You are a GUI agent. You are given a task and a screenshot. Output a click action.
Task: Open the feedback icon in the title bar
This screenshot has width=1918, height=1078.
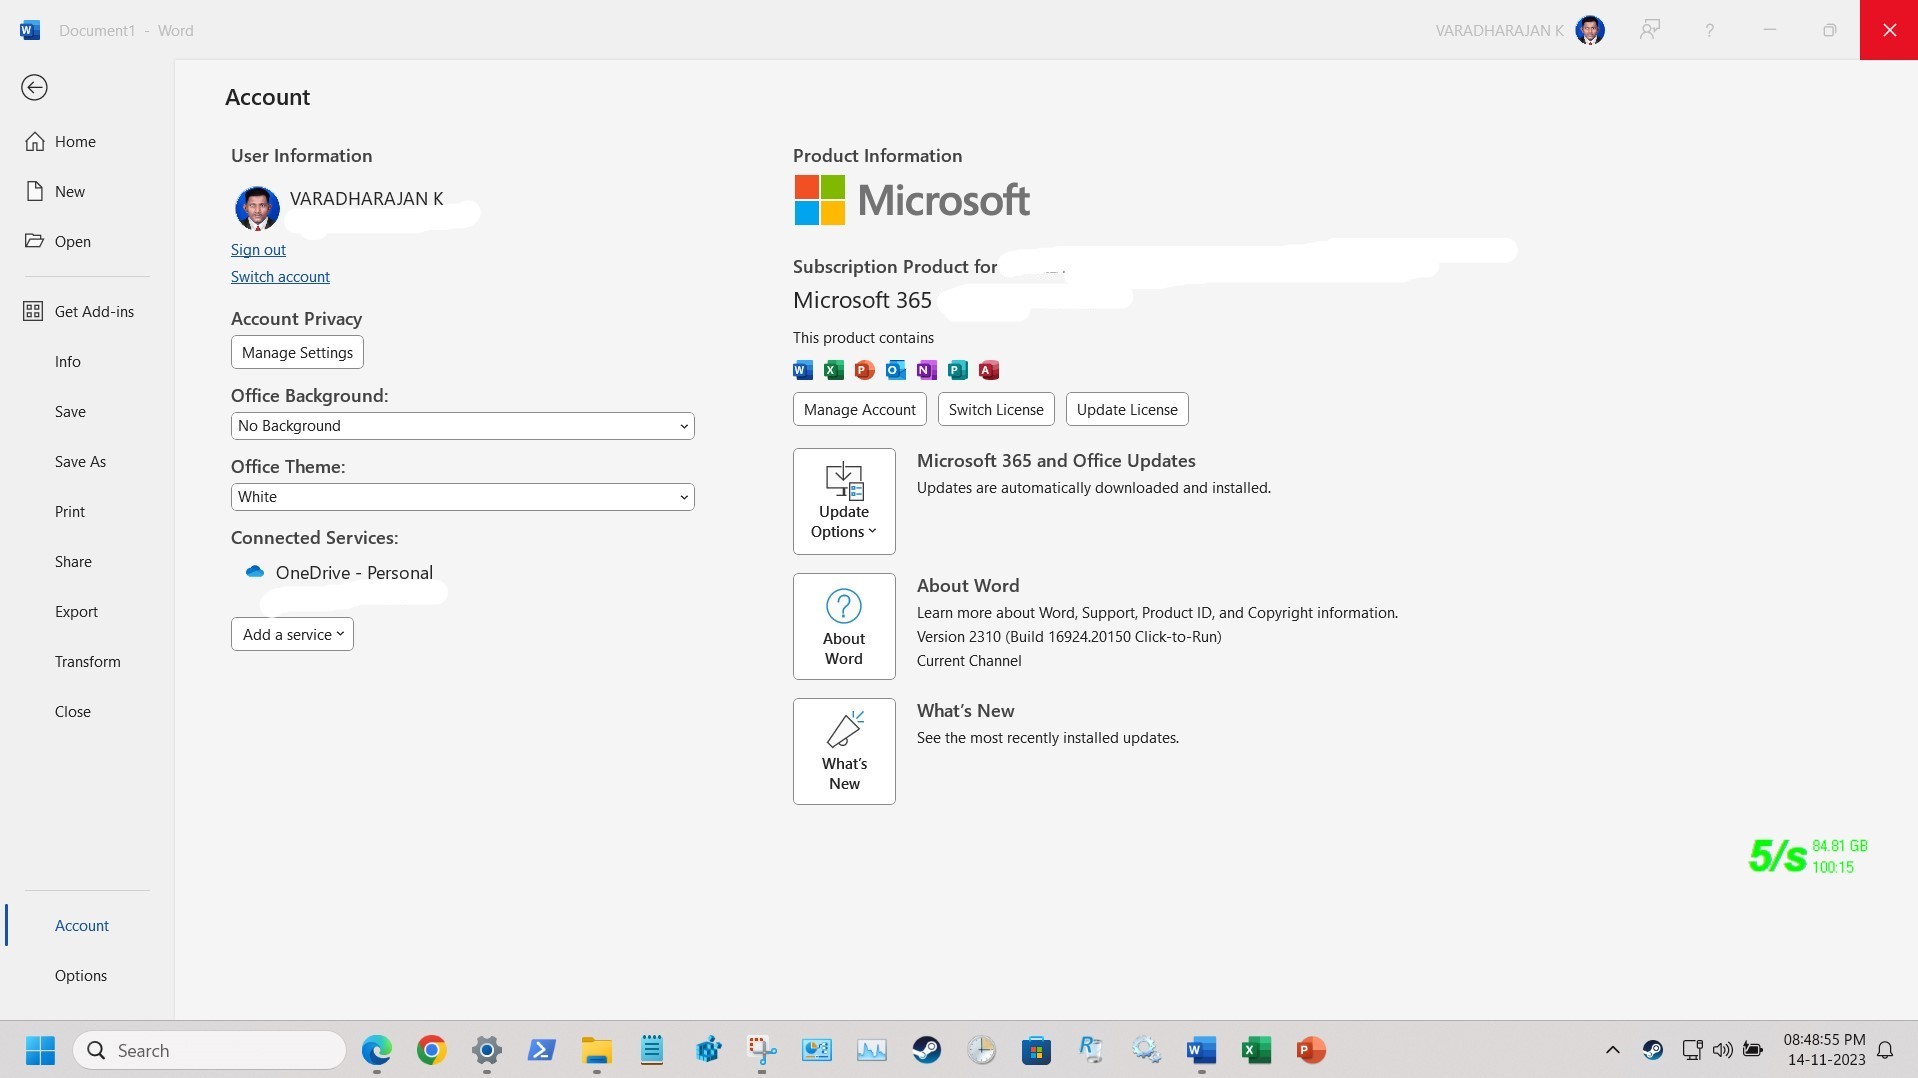pyautogui.click(x=1650, y=30)
